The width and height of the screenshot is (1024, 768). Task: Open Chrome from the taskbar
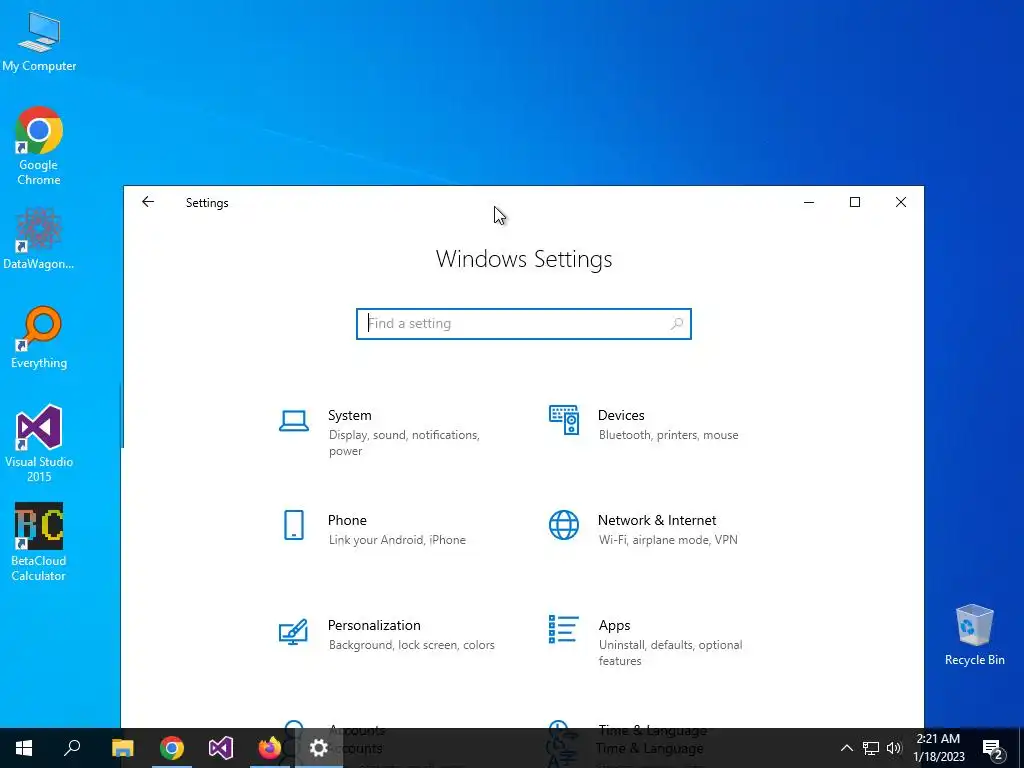(x=172, y=748)
